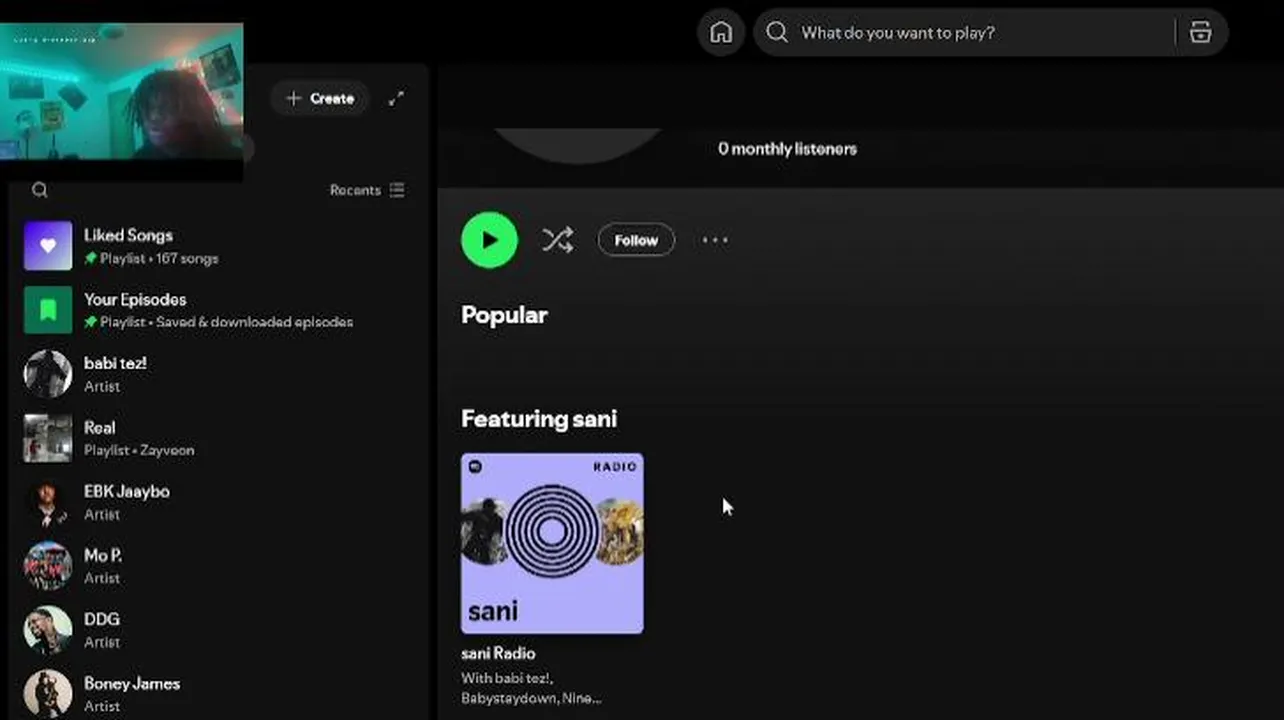Click the Create playlist button

[x=320, y=98]
